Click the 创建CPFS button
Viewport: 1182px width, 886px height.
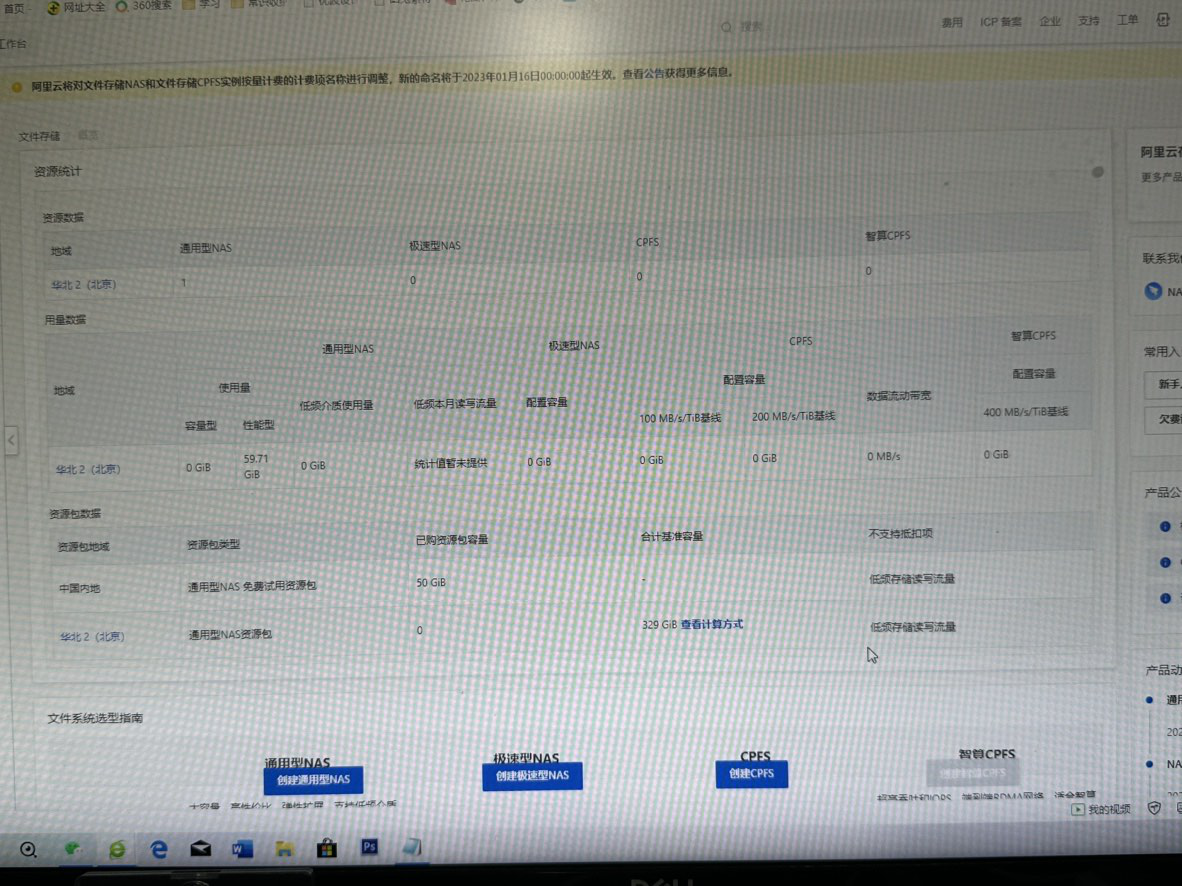point(752,774)
